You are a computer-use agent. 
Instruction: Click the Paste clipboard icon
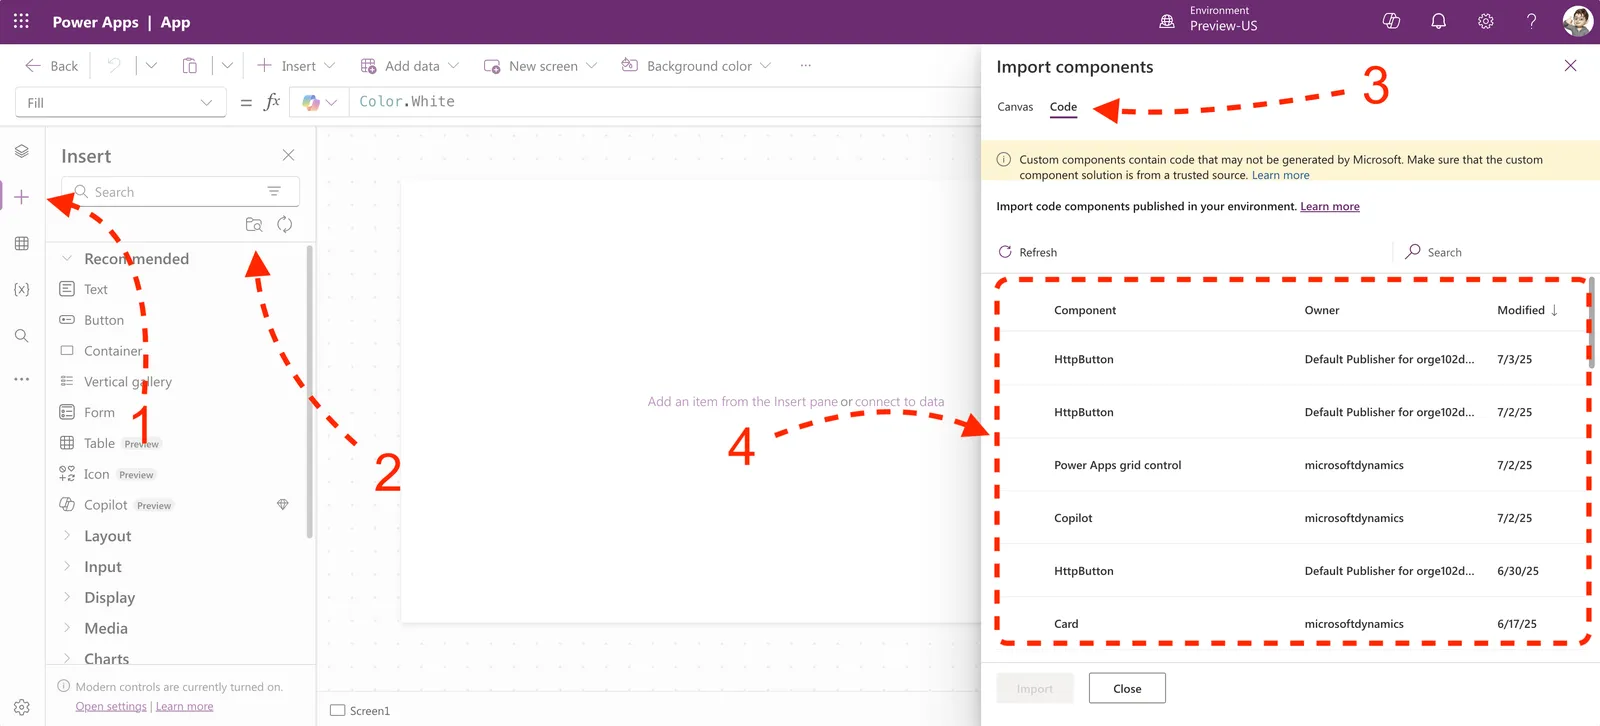pos(189,65)
